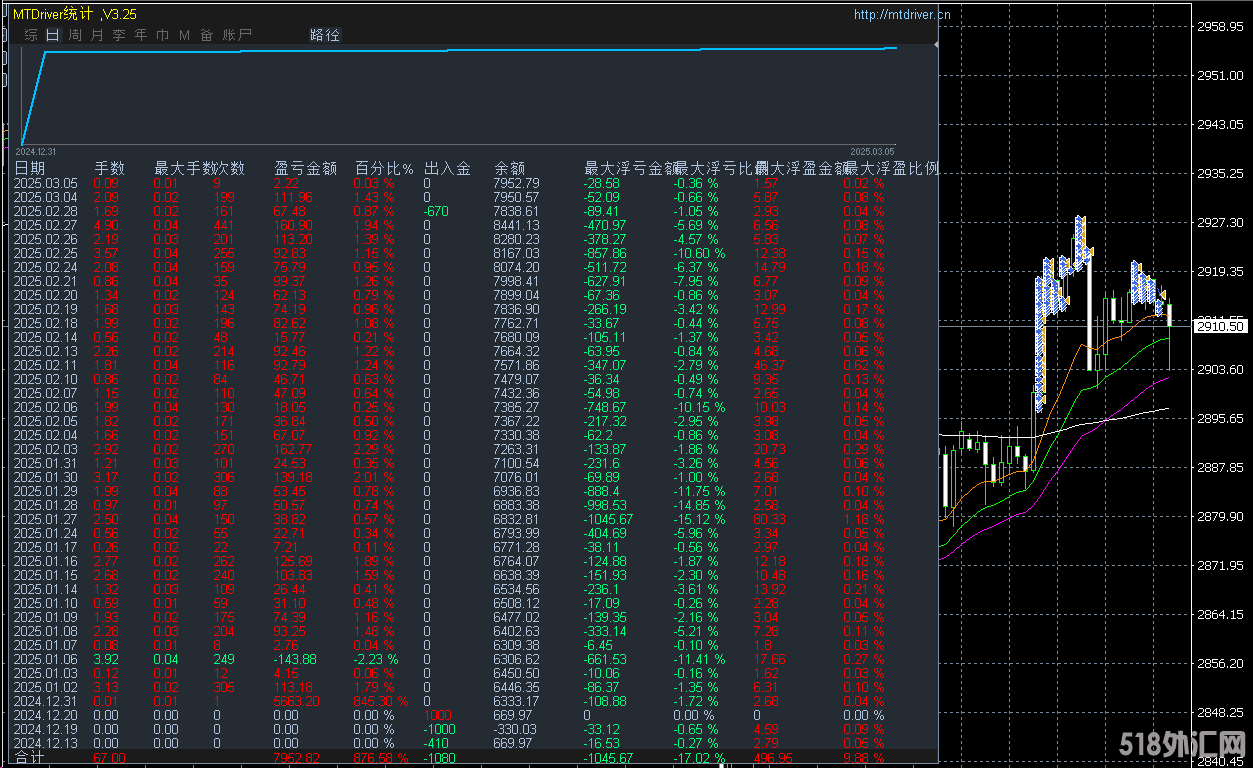This screenshot has width=1253, height=768.
Task: Select the 日 daily statistics tab
Action: pyautogui.click(x=53, y=35)
